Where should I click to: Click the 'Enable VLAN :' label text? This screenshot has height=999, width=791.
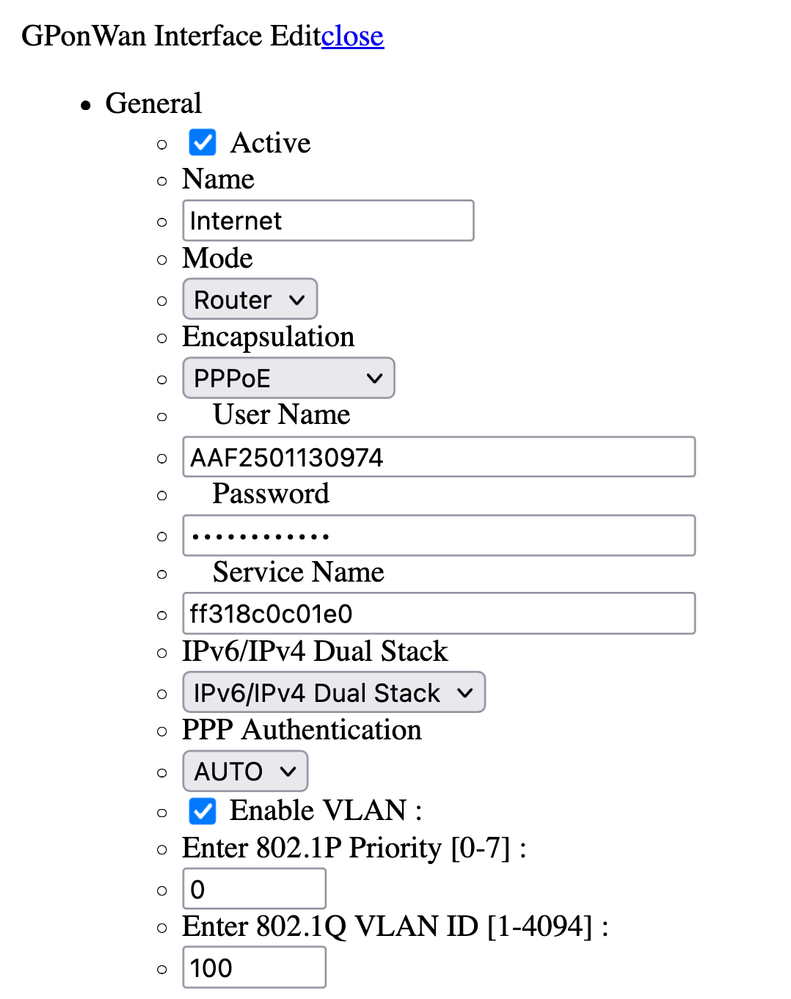(x=325, y=810)
